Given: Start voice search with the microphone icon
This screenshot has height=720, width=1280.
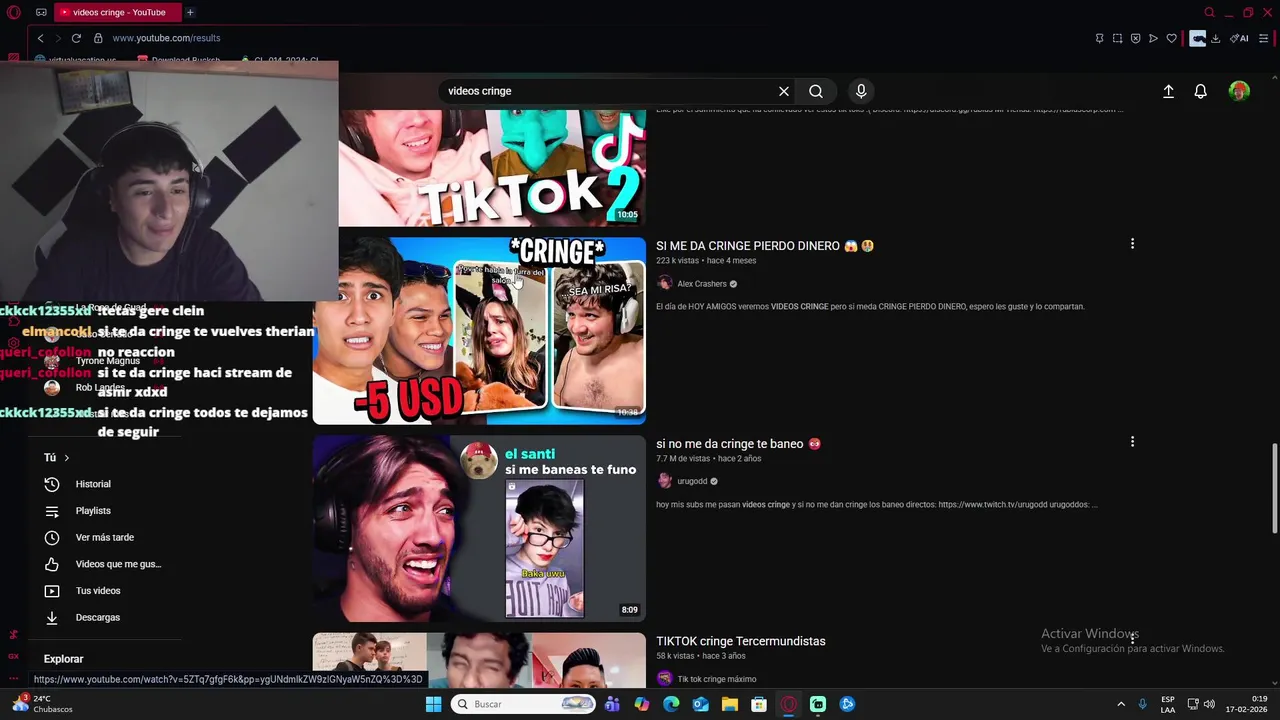Looking at the screenshot, I should [x=861, y=91].
